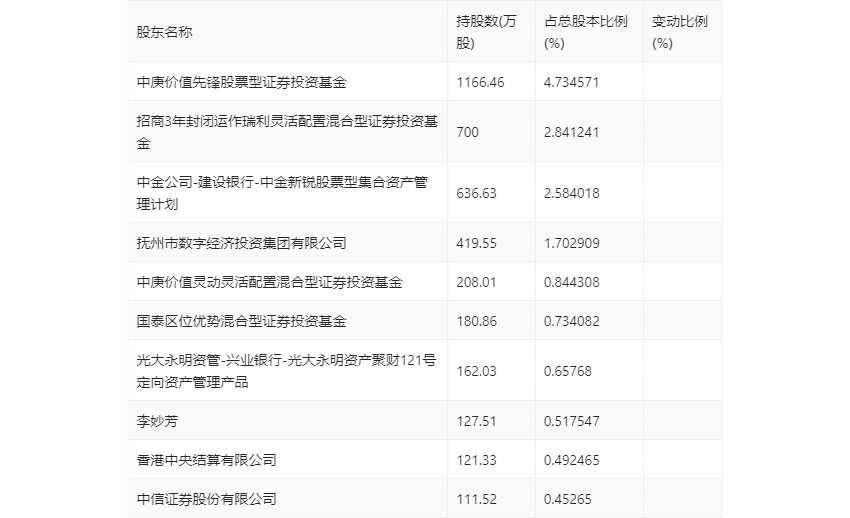Click shareholder 招商3年封闭运作瑞利灵活配置混合型证券投资基金

pyautogui.click(x=287, y=132)
